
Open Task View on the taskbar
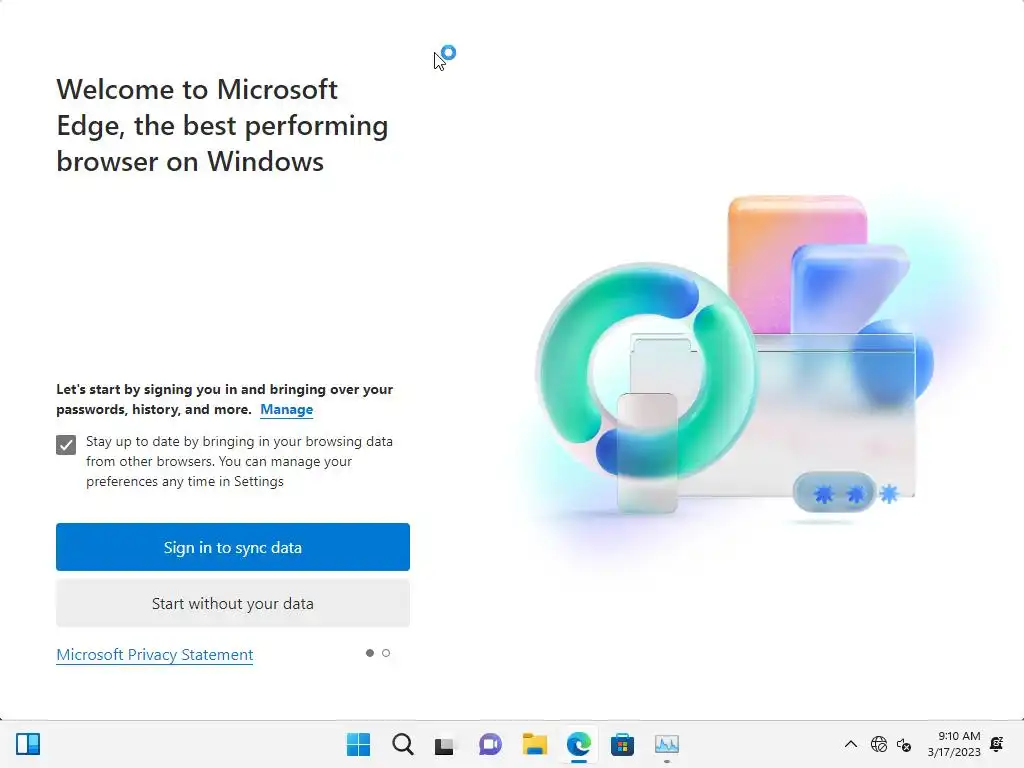pyautogui.click(x=445, y=744)
